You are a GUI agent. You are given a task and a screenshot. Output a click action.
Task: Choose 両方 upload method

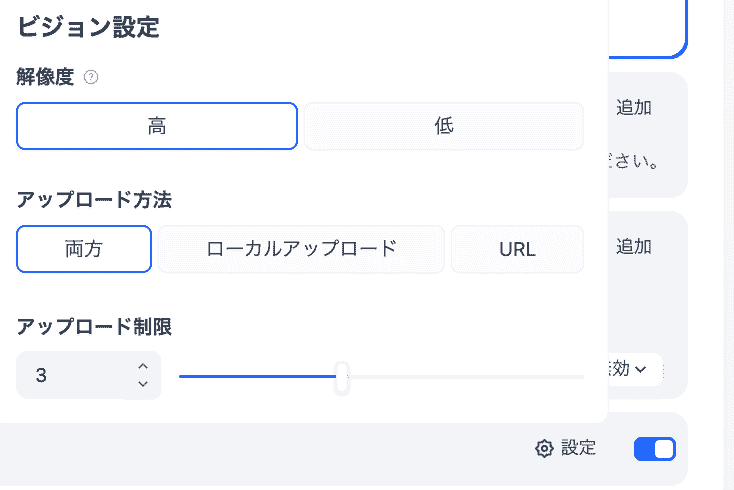(84, 249)
